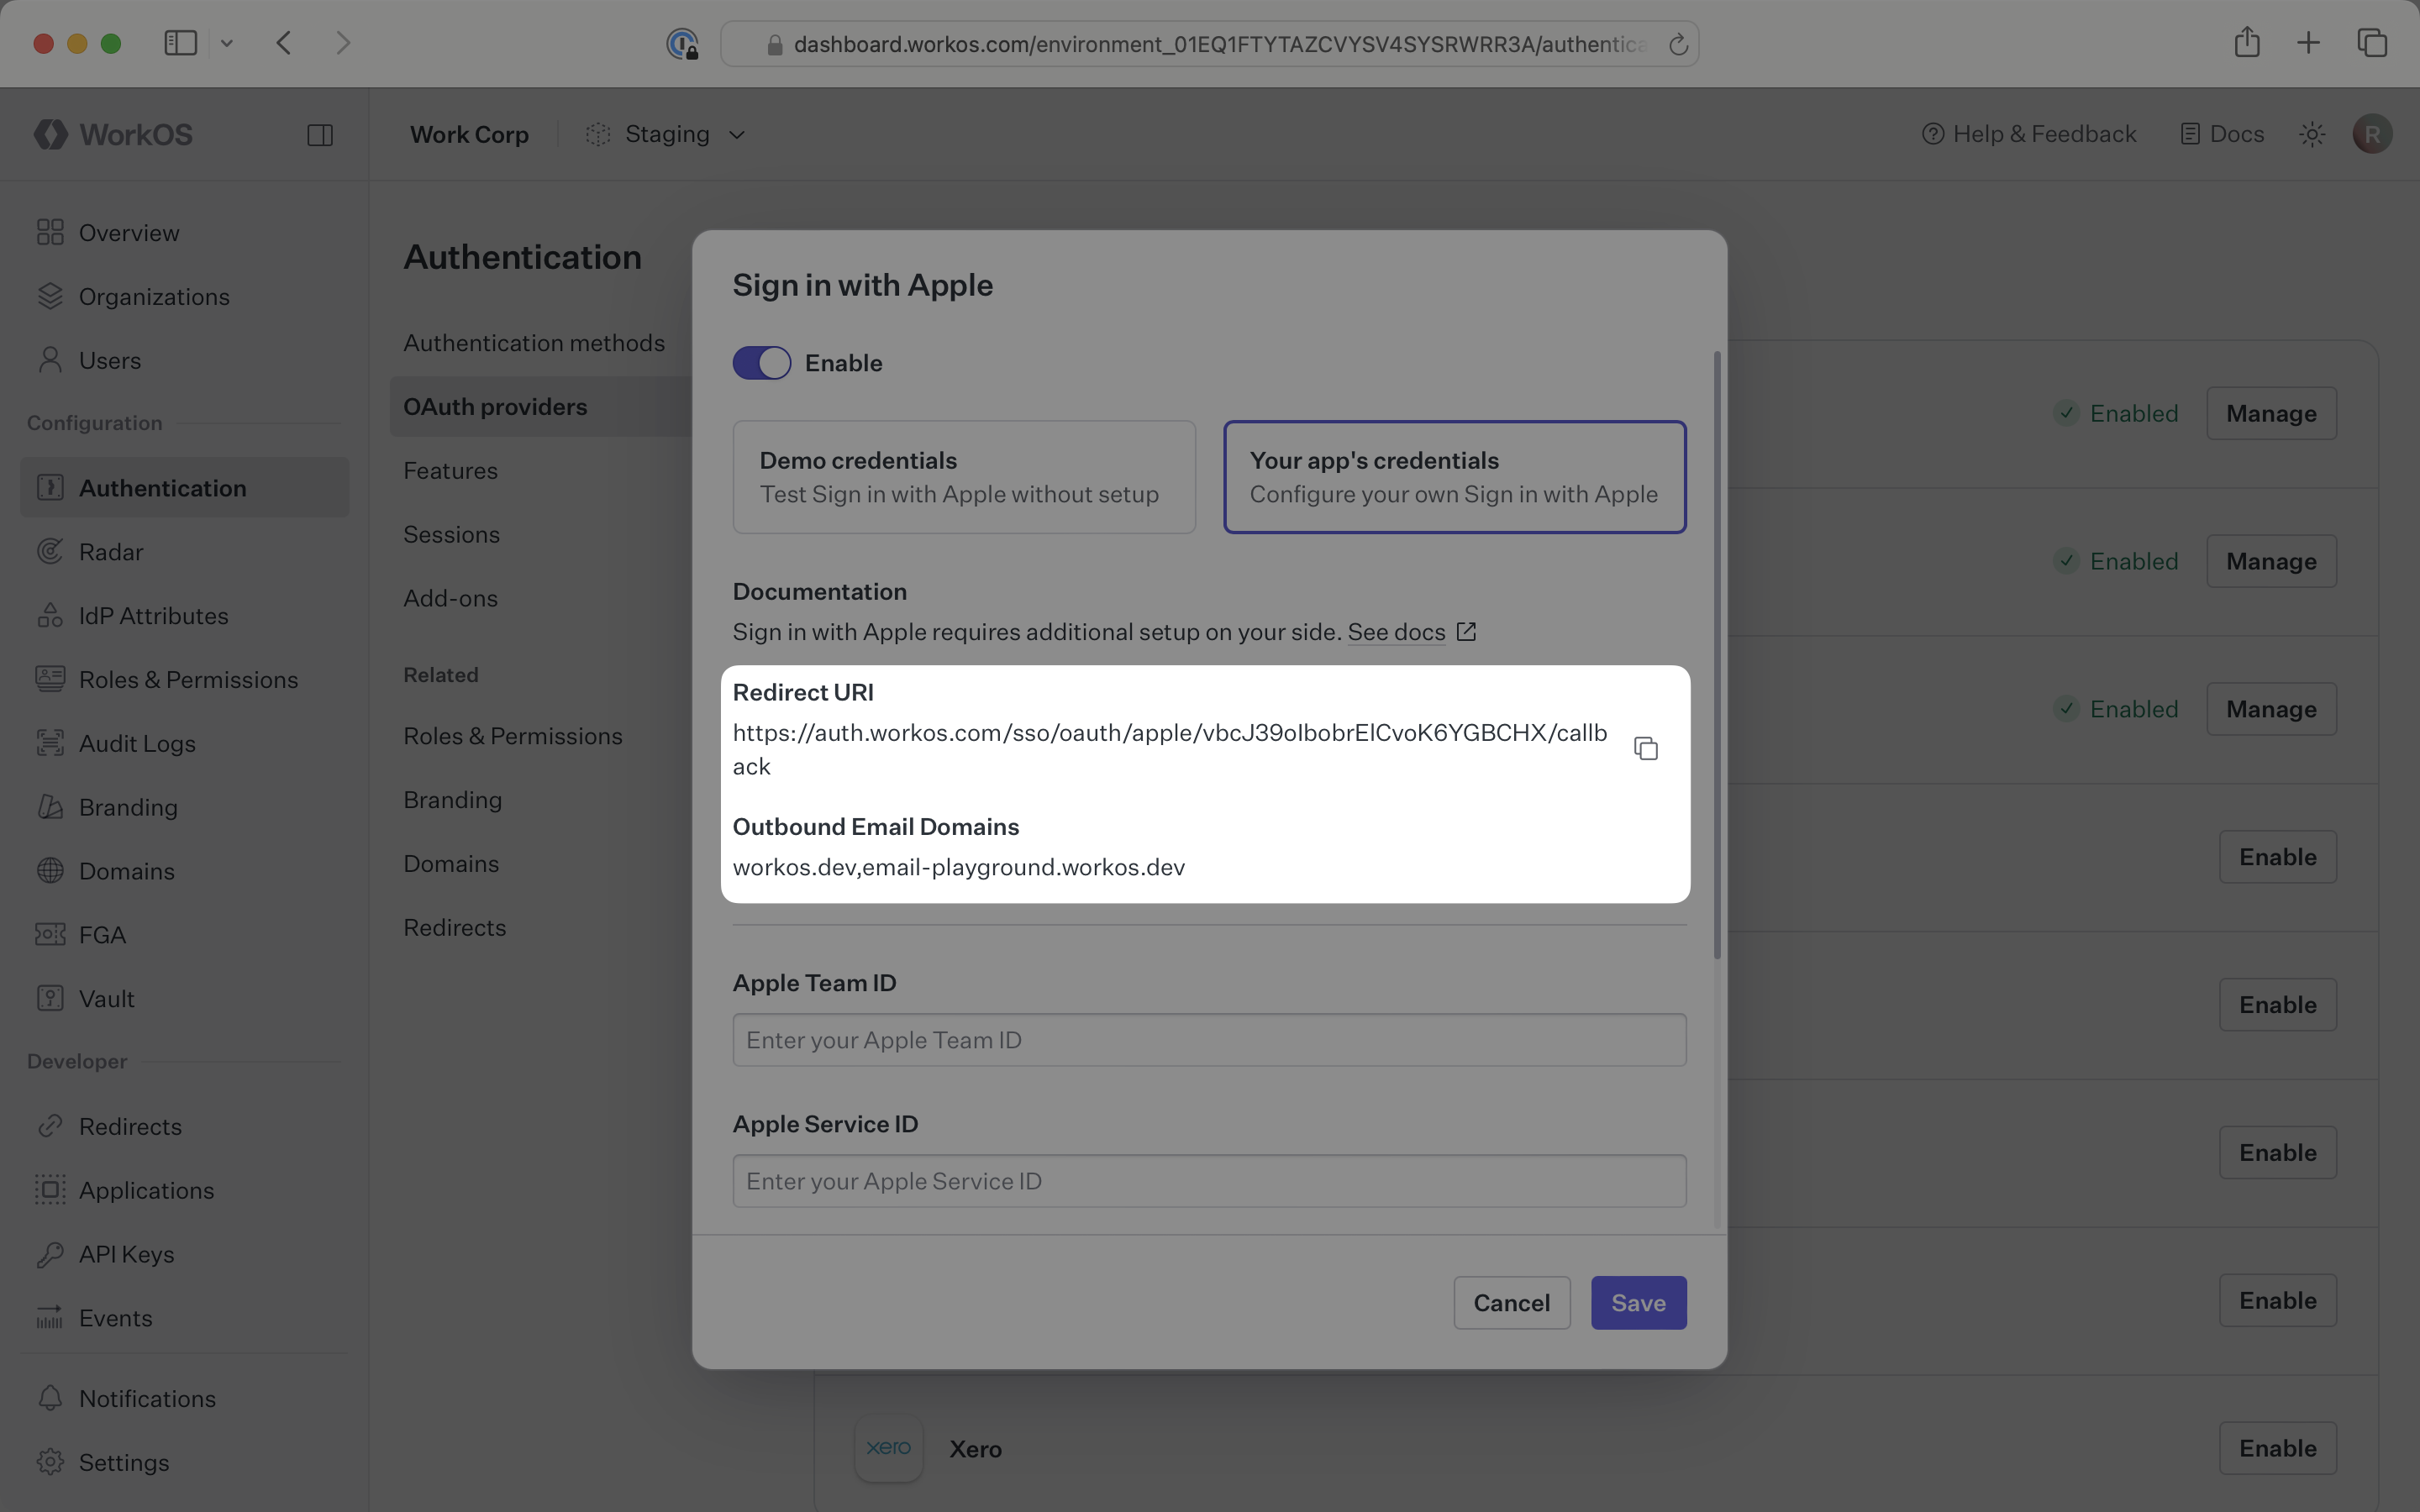Click the external link icon beside See docs
Viewport: 2420px width, 1512px height.
[1466, 632]
